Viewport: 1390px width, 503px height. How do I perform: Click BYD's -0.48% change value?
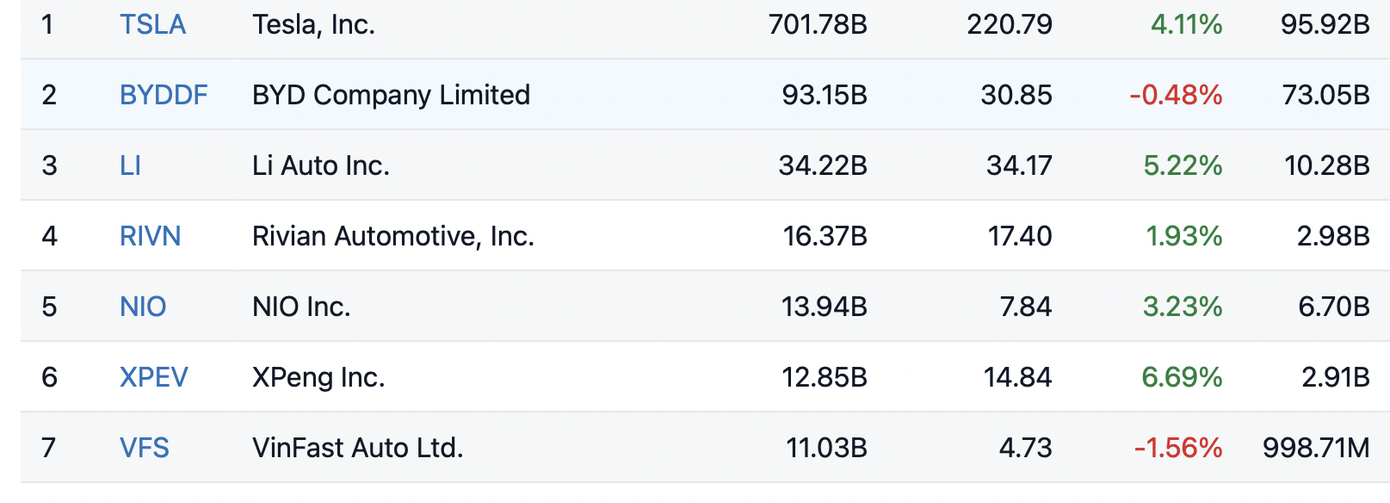coord(1175,95)
